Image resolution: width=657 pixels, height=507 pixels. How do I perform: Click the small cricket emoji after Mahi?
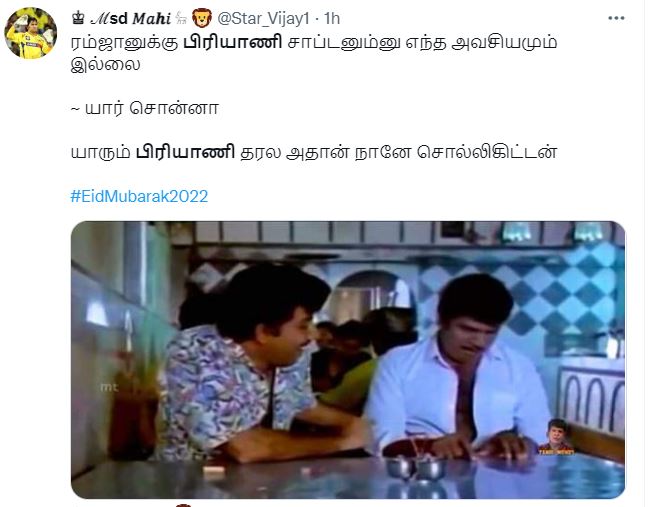tap(181, 18)
